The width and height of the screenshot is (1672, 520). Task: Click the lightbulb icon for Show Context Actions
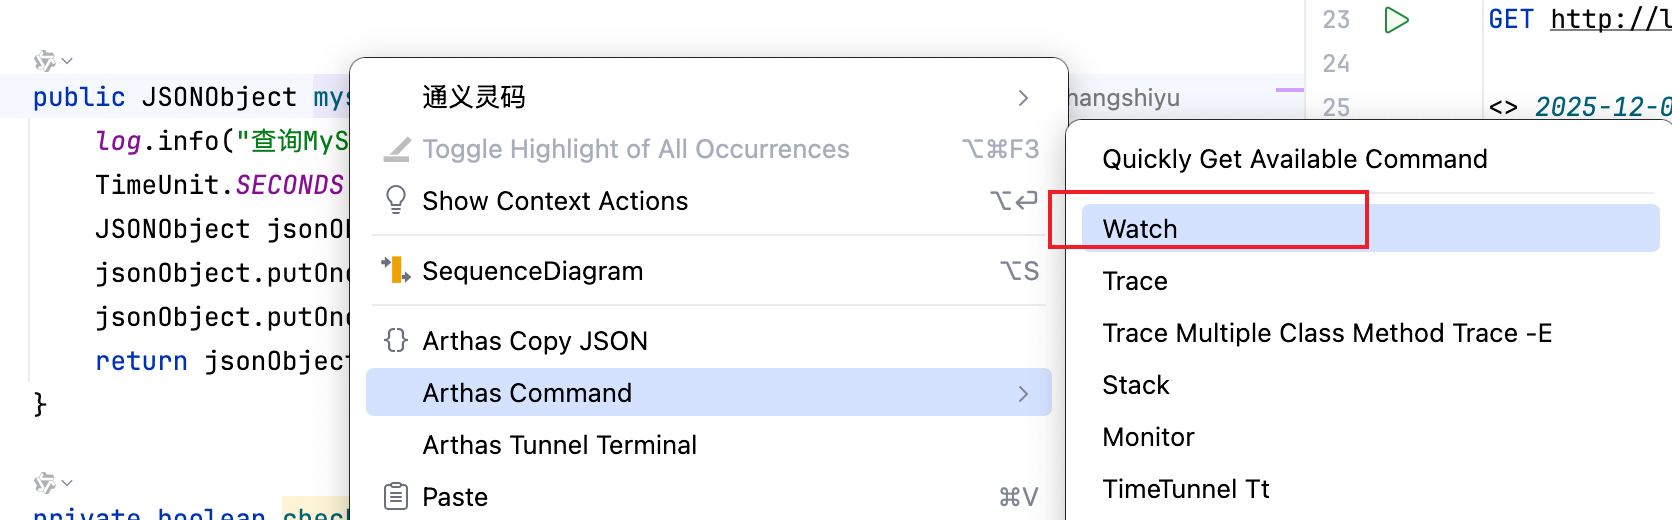pos(396,200)
